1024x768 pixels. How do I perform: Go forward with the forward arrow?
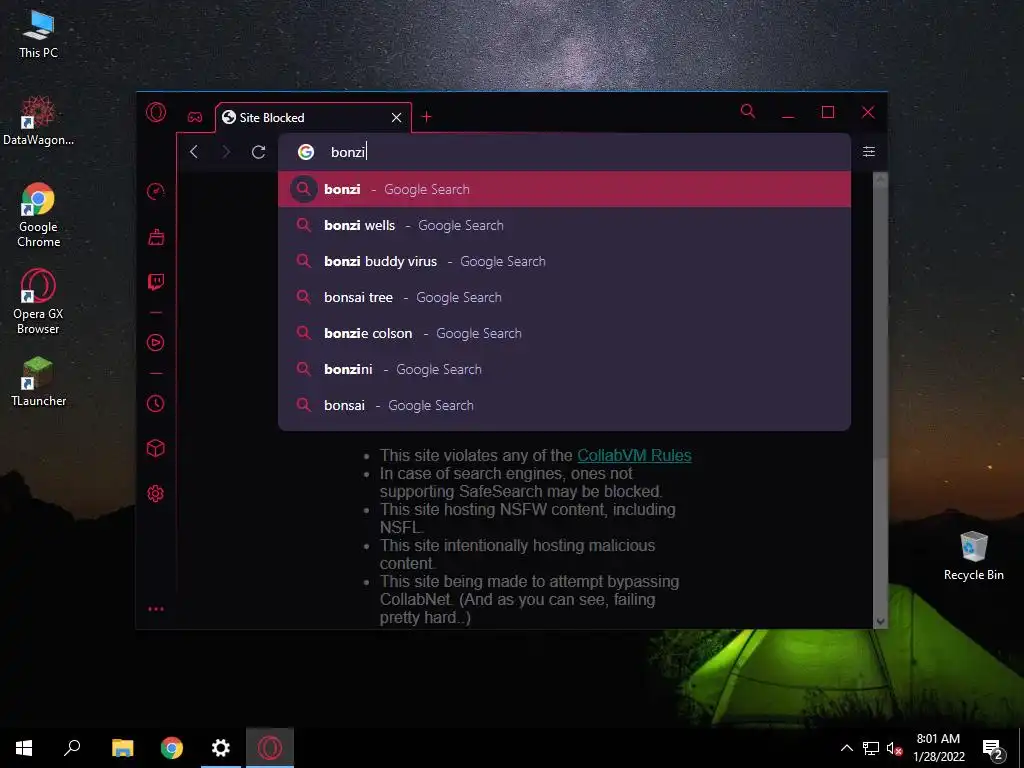click(226, 152)
